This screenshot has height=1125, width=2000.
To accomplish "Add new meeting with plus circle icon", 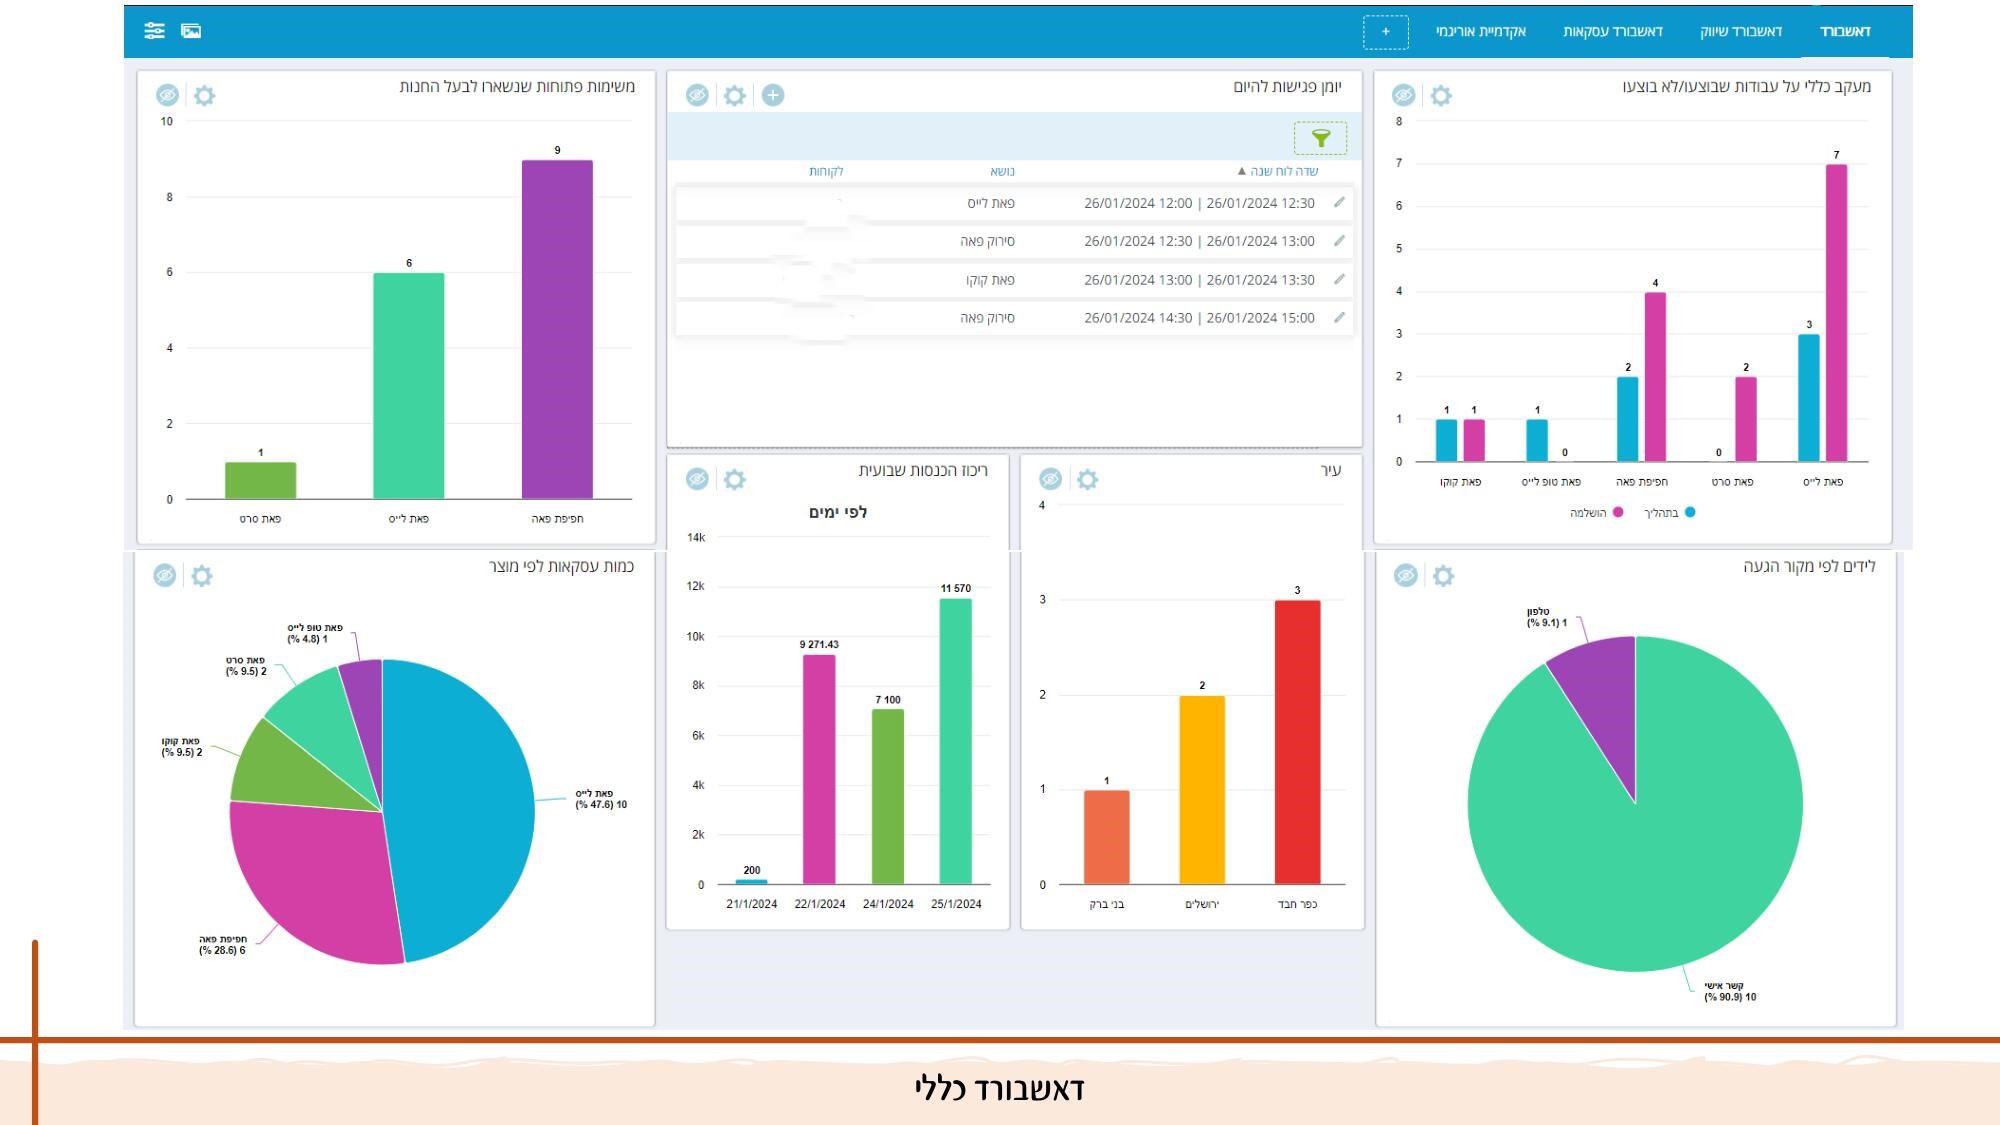I will coord(773,95).
